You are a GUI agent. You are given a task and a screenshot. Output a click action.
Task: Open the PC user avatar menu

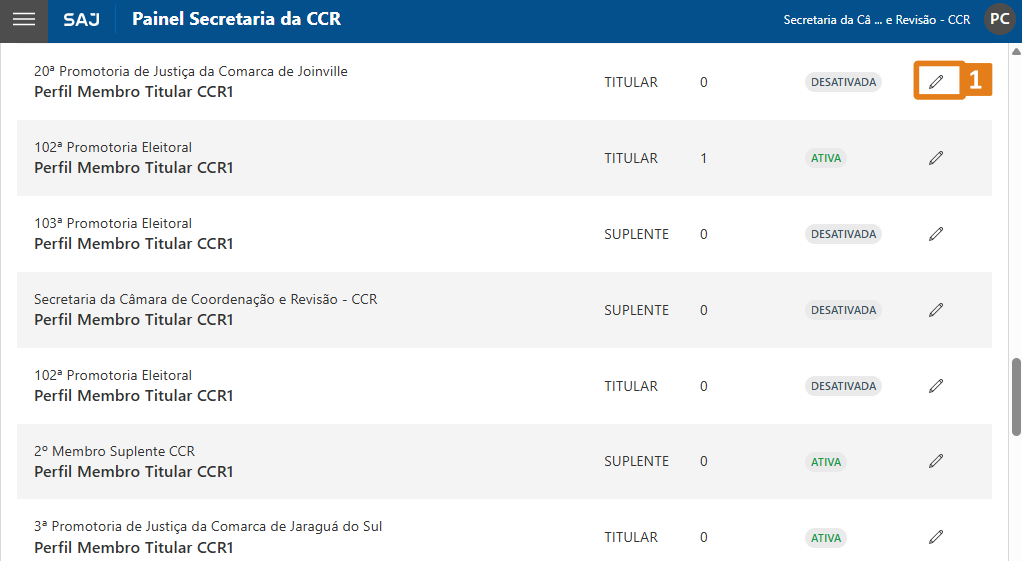(x=999, y=19)
